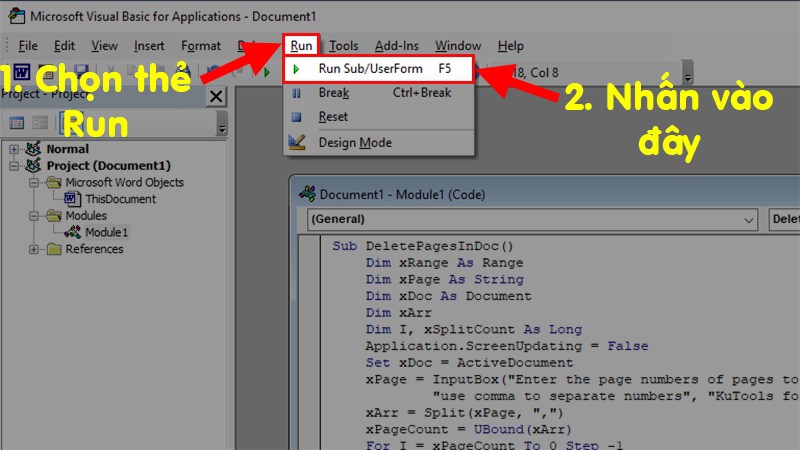Click line 'Dim xArr'
This screenshot has height=450, width=800.
398,313
